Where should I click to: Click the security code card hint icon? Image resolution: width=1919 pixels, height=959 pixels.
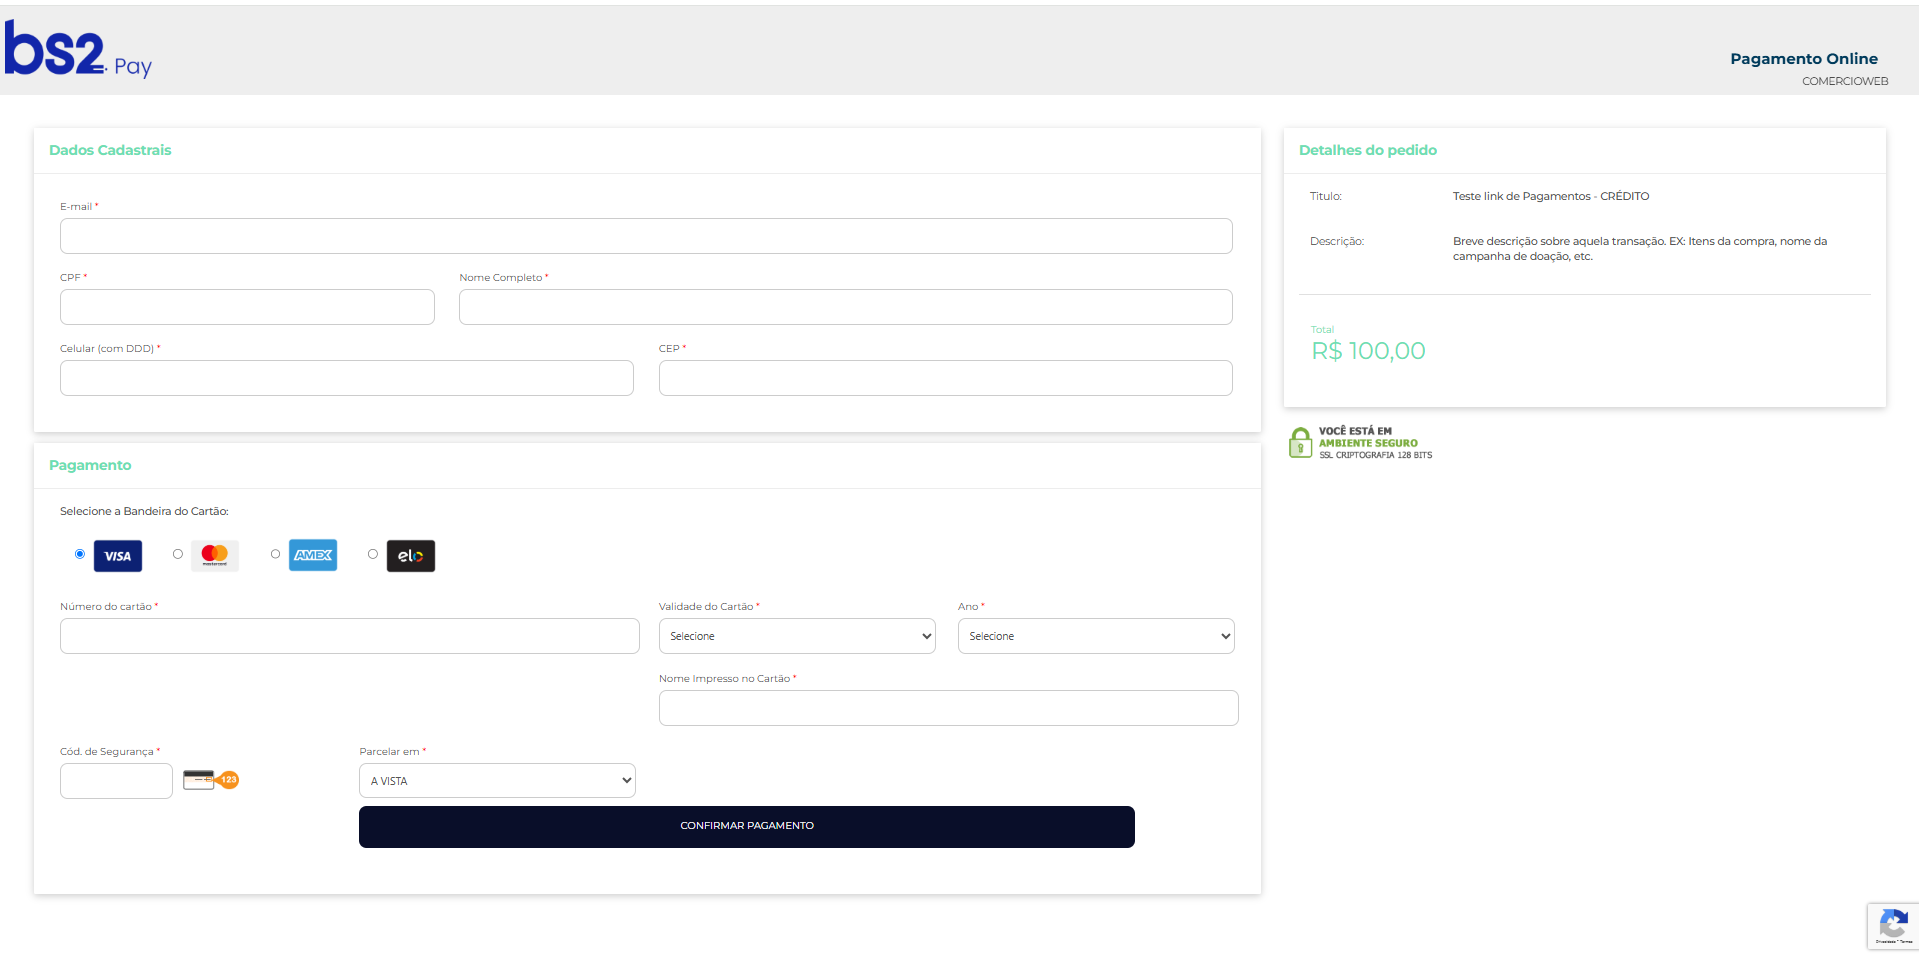[211, 780]
